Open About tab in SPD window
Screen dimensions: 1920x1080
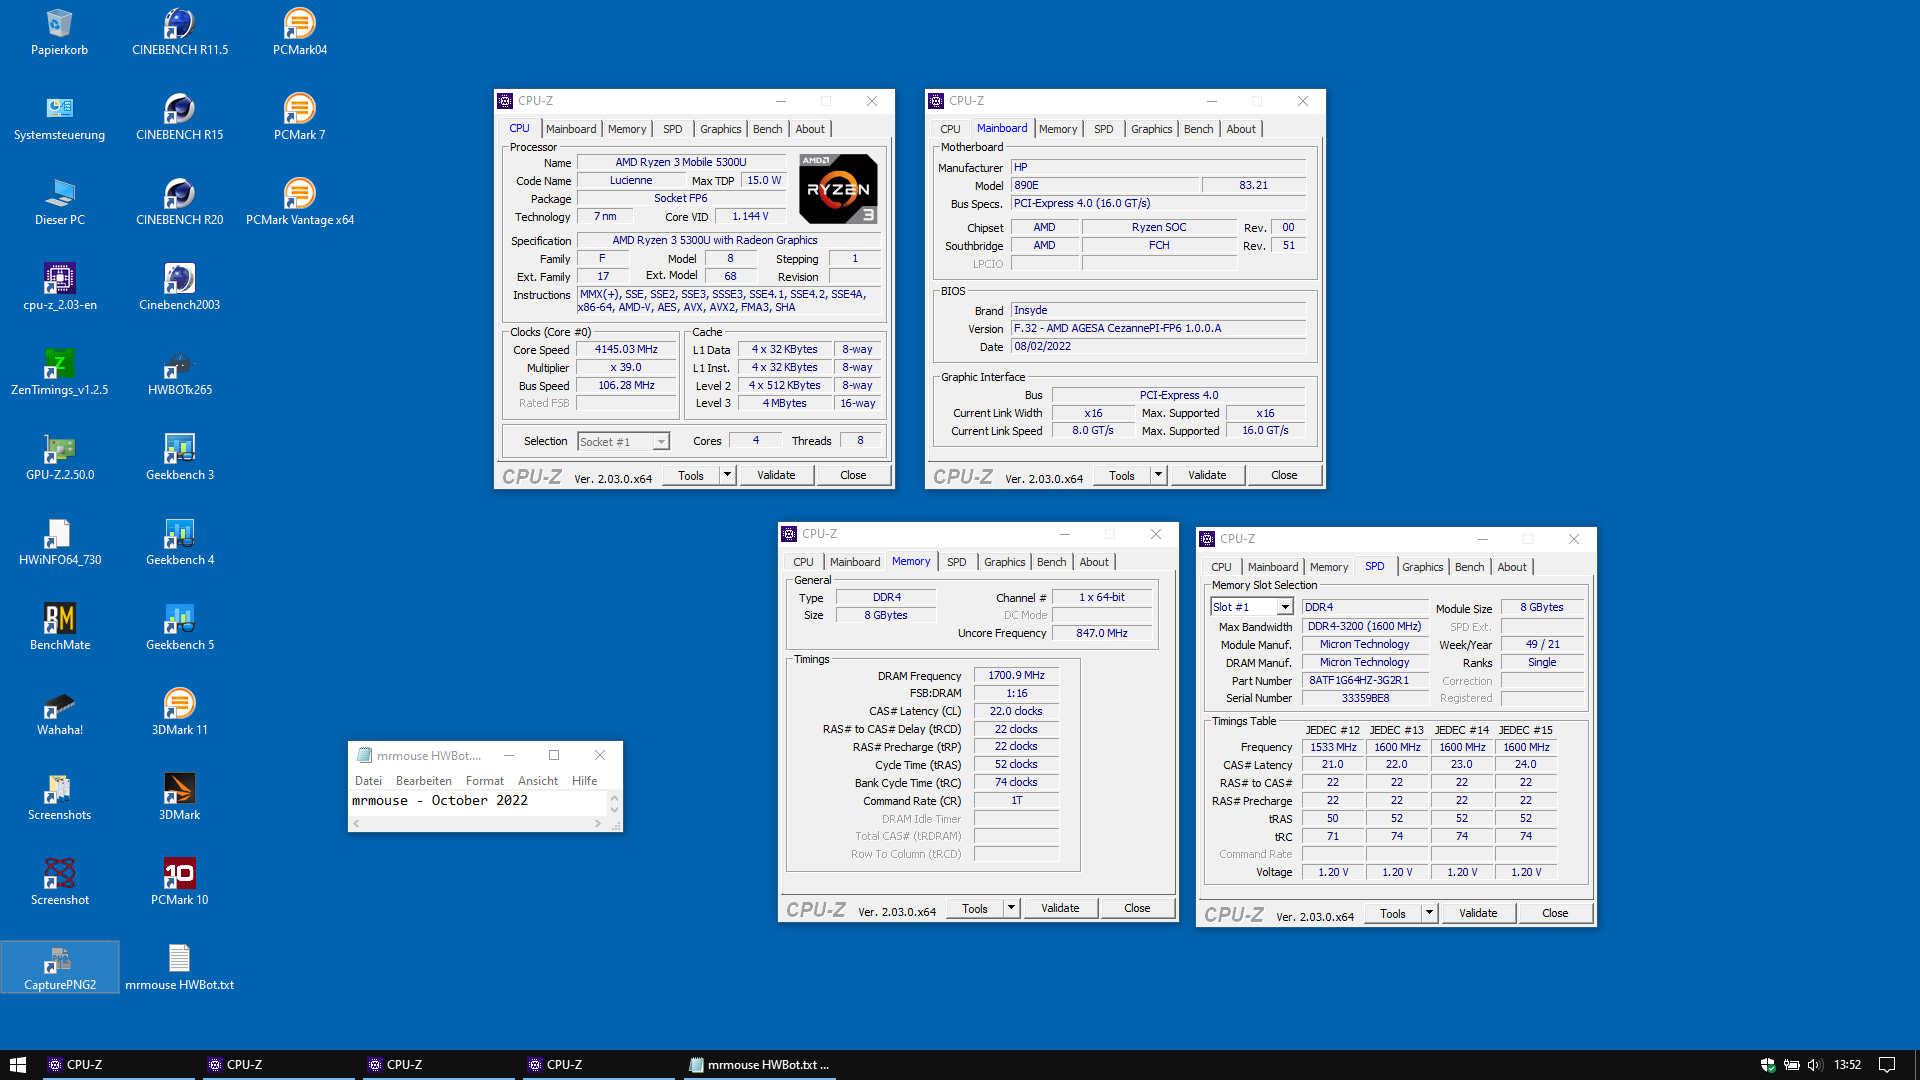tap(1512, 567)
